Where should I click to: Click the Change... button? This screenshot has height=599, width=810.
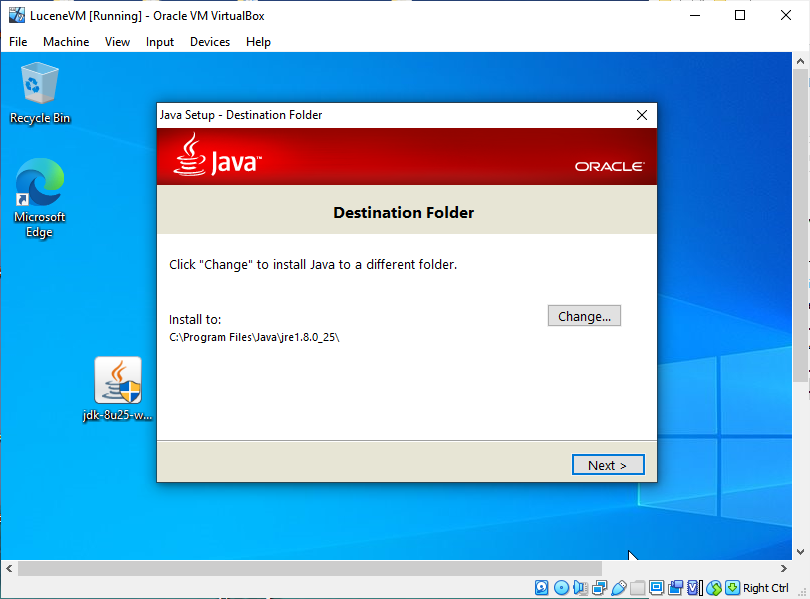pos(584,316)
